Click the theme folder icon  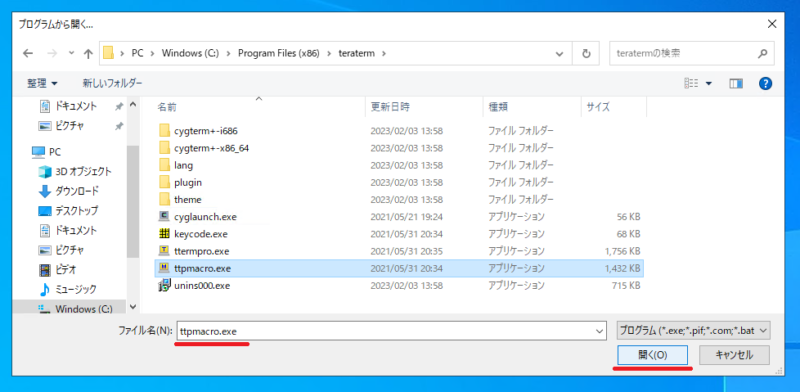[x=164, y=199]
